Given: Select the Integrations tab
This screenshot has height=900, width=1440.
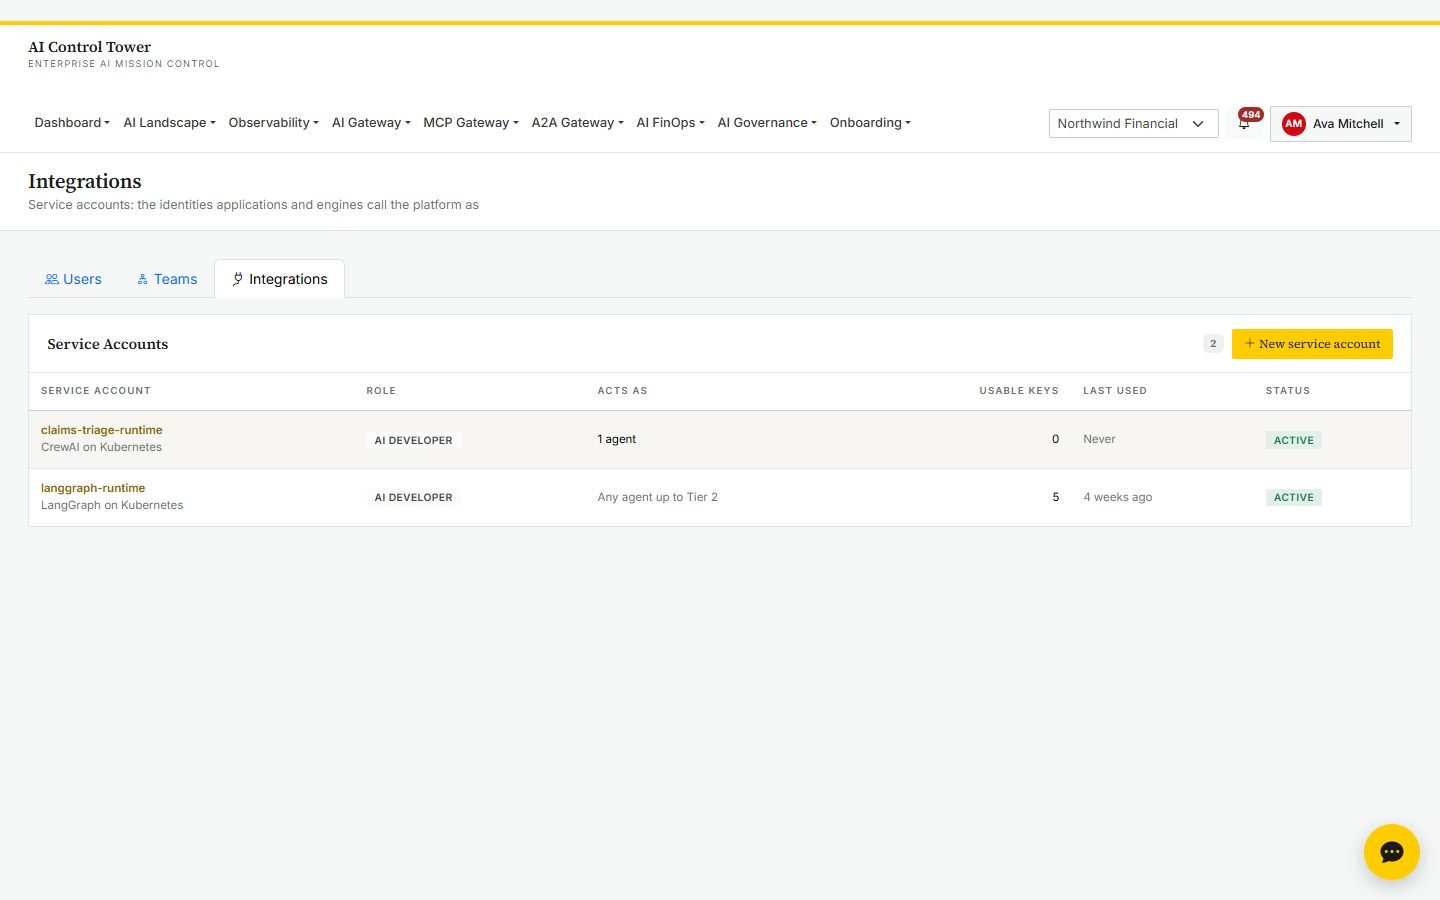Looking at the screenshot, I should (280, 279).
